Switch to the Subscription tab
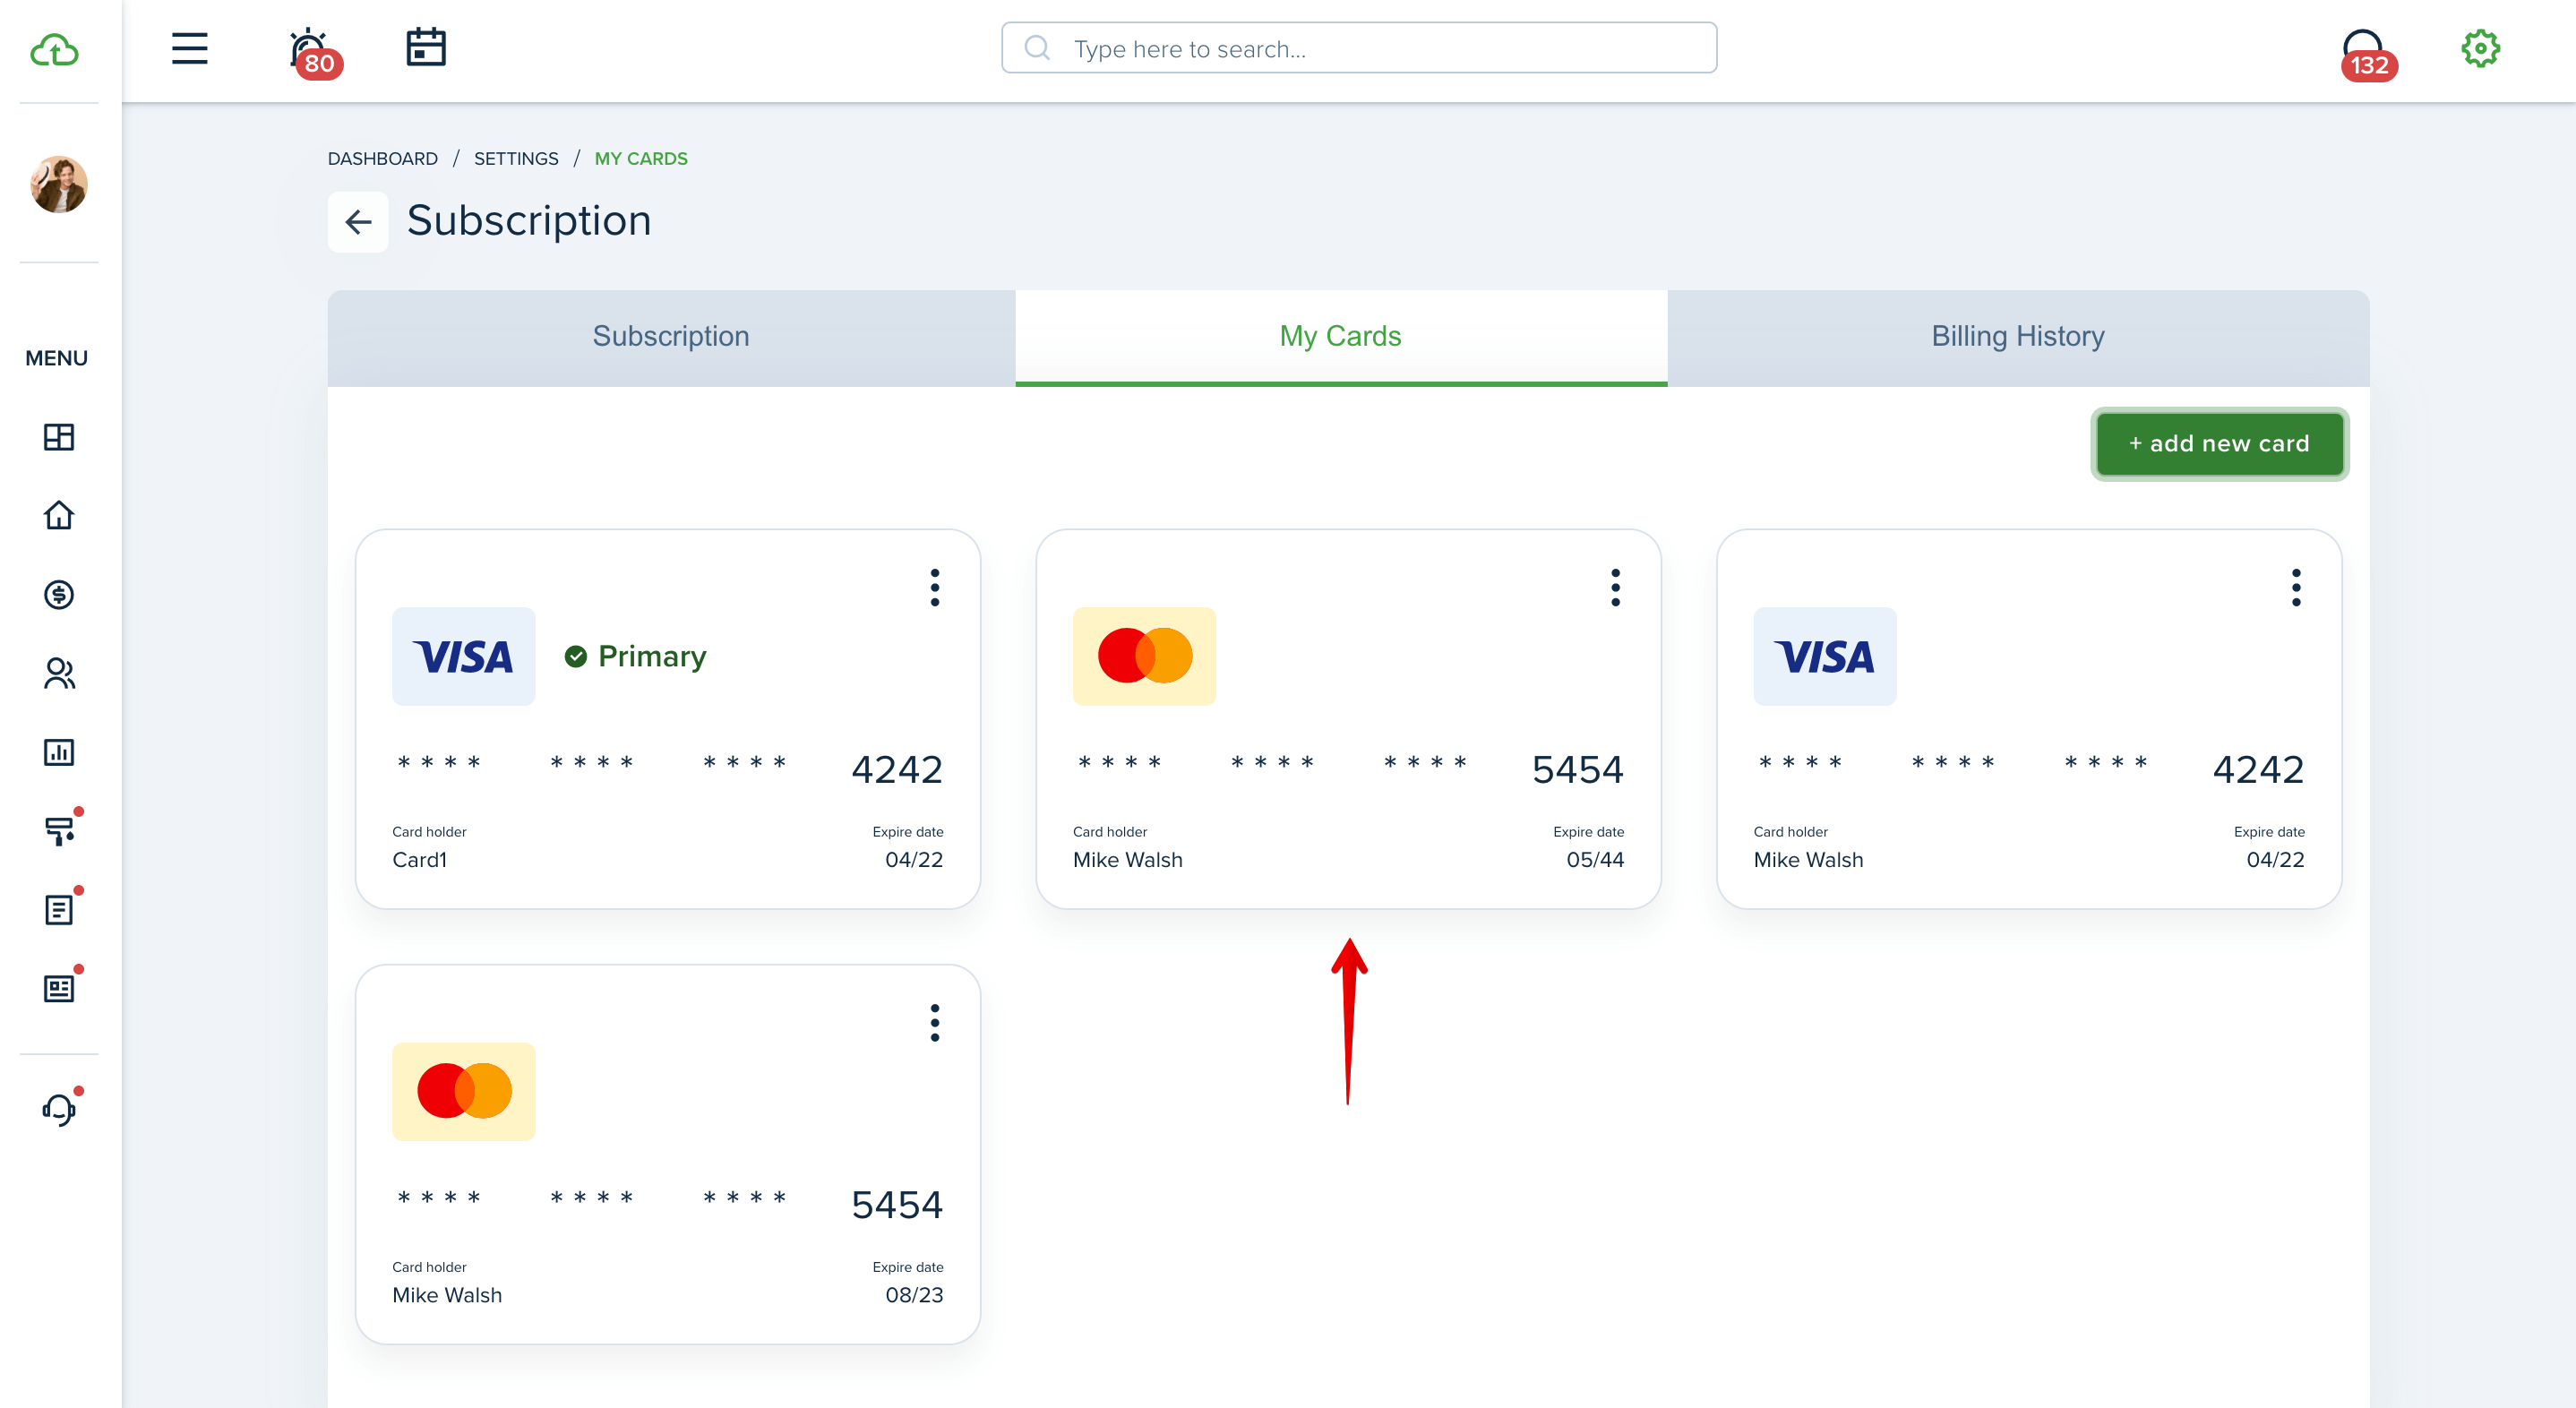The width and height of the screenshot is (2576, 1408). (671, 337)
